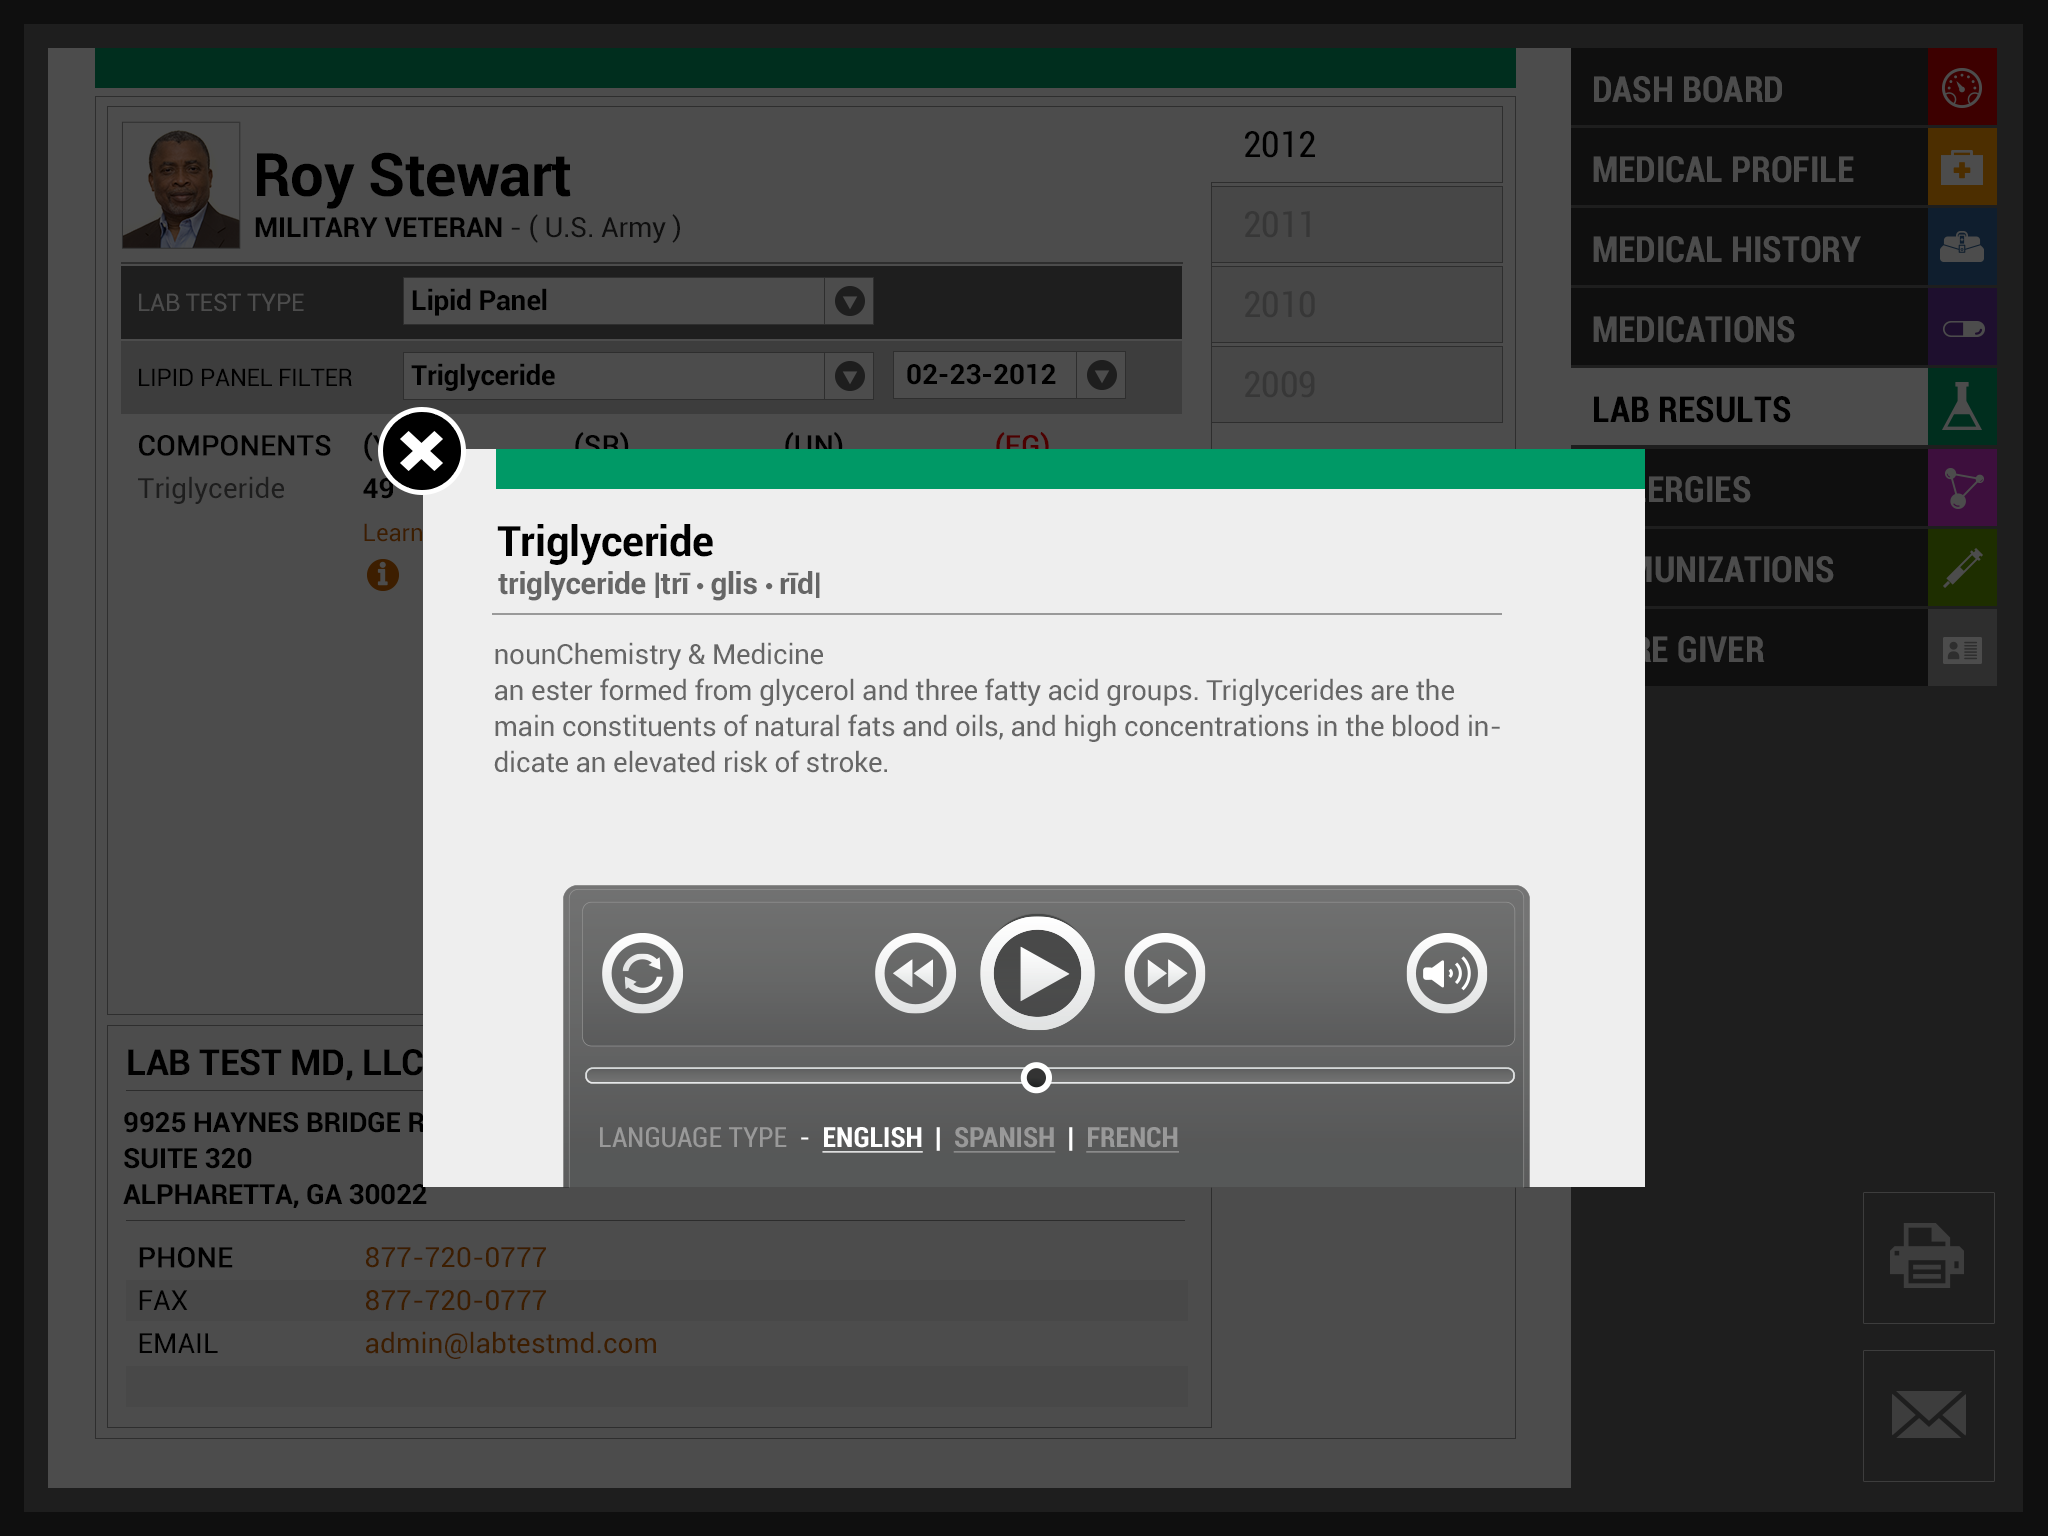The width and height of the screenshot is (2048, 1536).
Task: Click the printer icon
Action: click(x=1927, y=1257)
